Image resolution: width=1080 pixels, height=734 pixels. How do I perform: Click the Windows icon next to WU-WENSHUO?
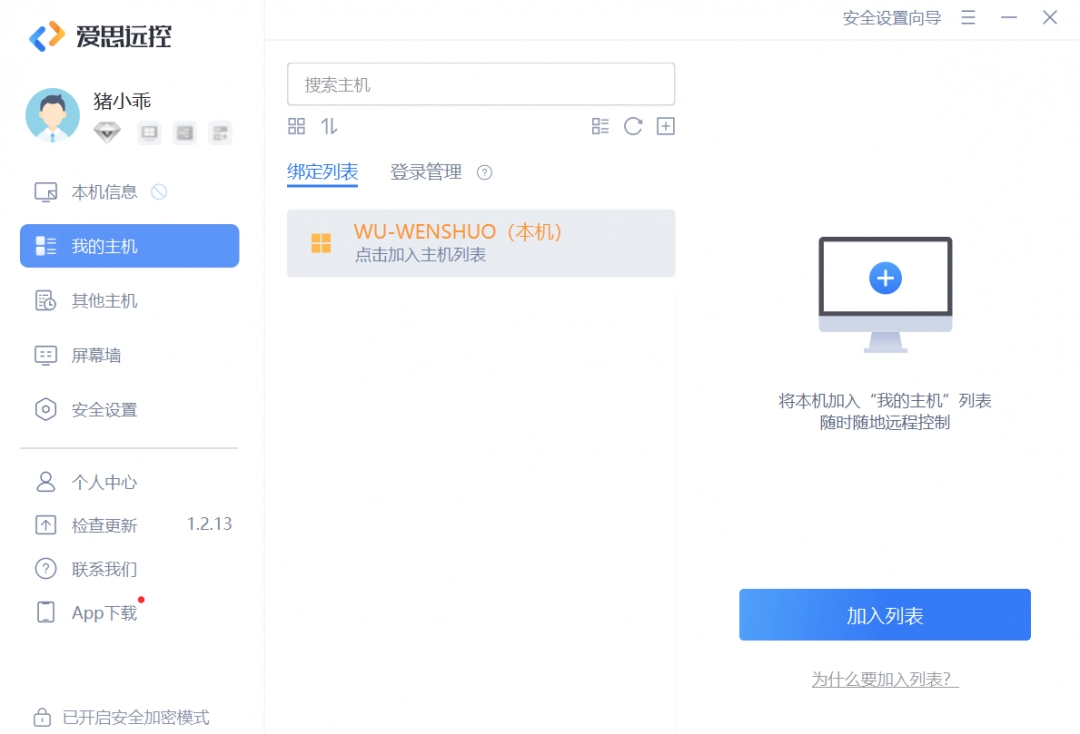[320, 242]
